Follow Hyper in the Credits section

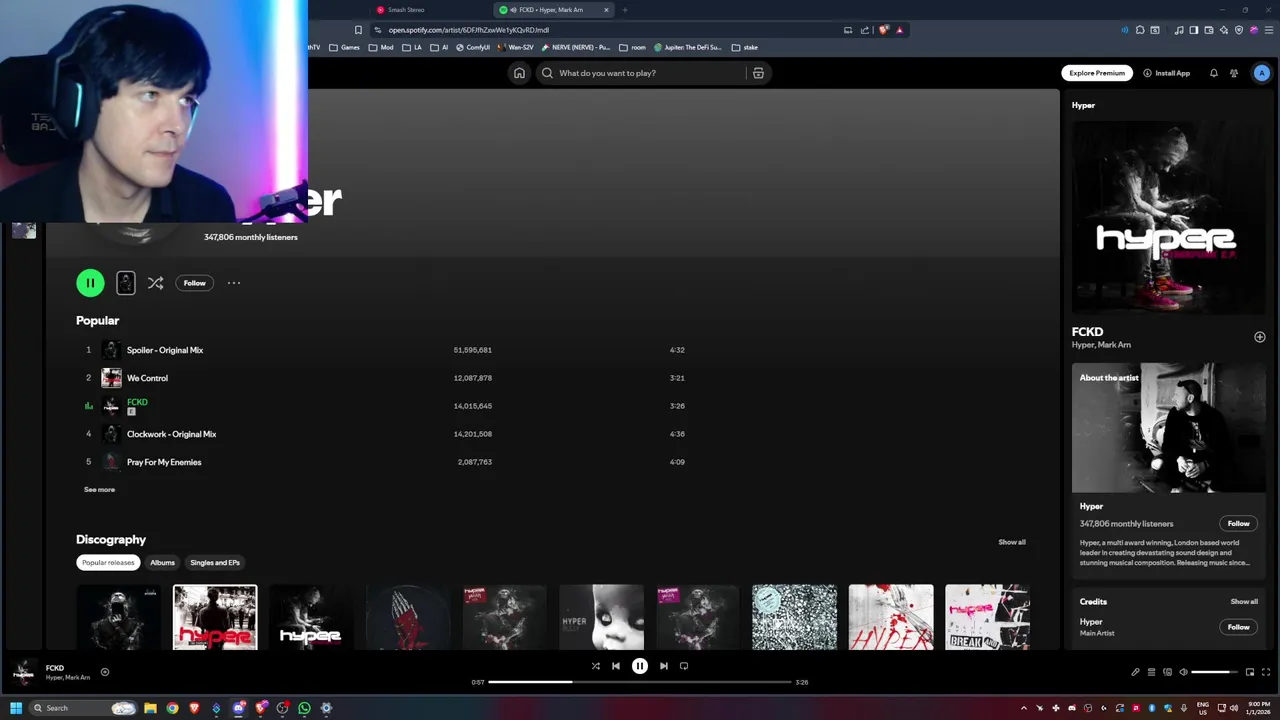tap(1239, 627)
